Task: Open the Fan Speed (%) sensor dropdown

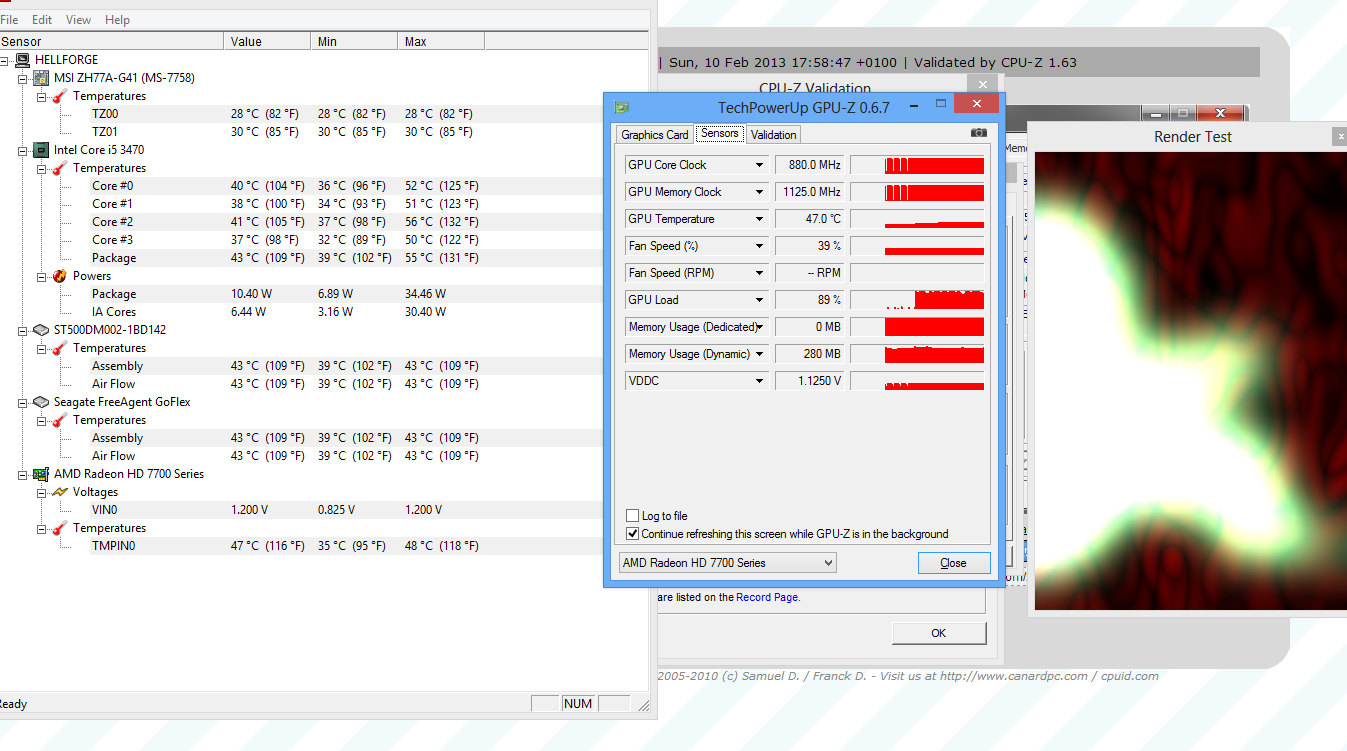Action: pos(759,246)
